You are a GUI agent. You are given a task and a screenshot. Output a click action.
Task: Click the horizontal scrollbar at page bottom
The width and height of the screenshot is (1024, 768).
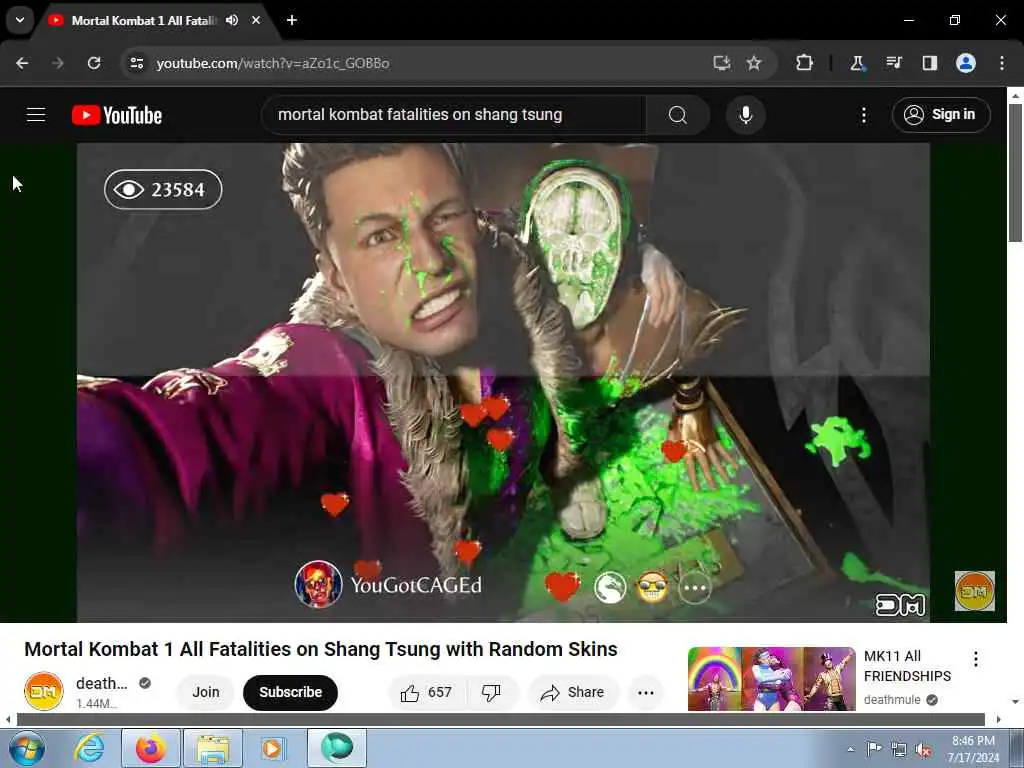(x=501, y=719)
